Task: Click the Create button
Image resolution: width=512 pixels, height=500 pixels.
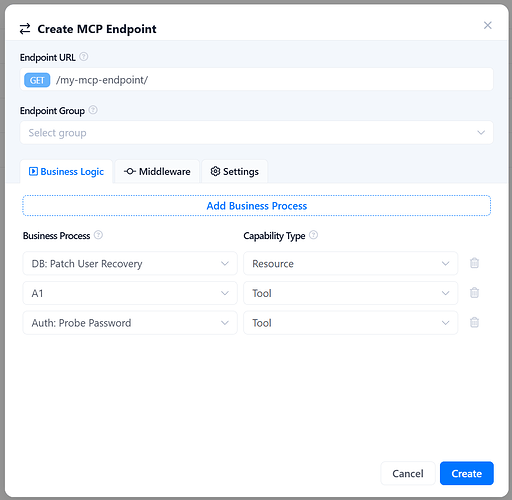Action: point(466,473)
